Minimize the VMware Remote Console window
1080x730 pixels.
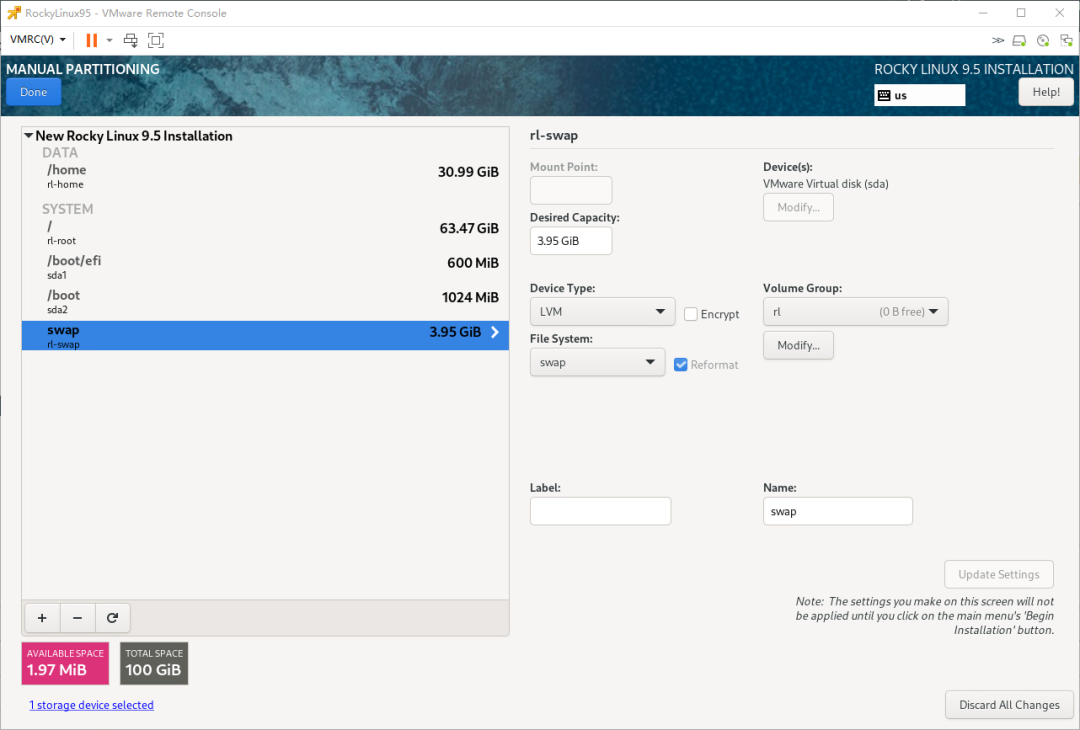point(983,13)
